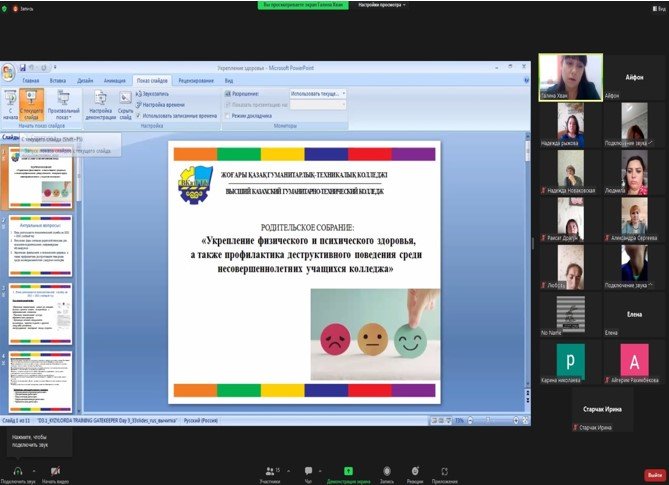Start slideshow from current slide button
The height and width of the screenshot is (485, 669).
[31, 105]
